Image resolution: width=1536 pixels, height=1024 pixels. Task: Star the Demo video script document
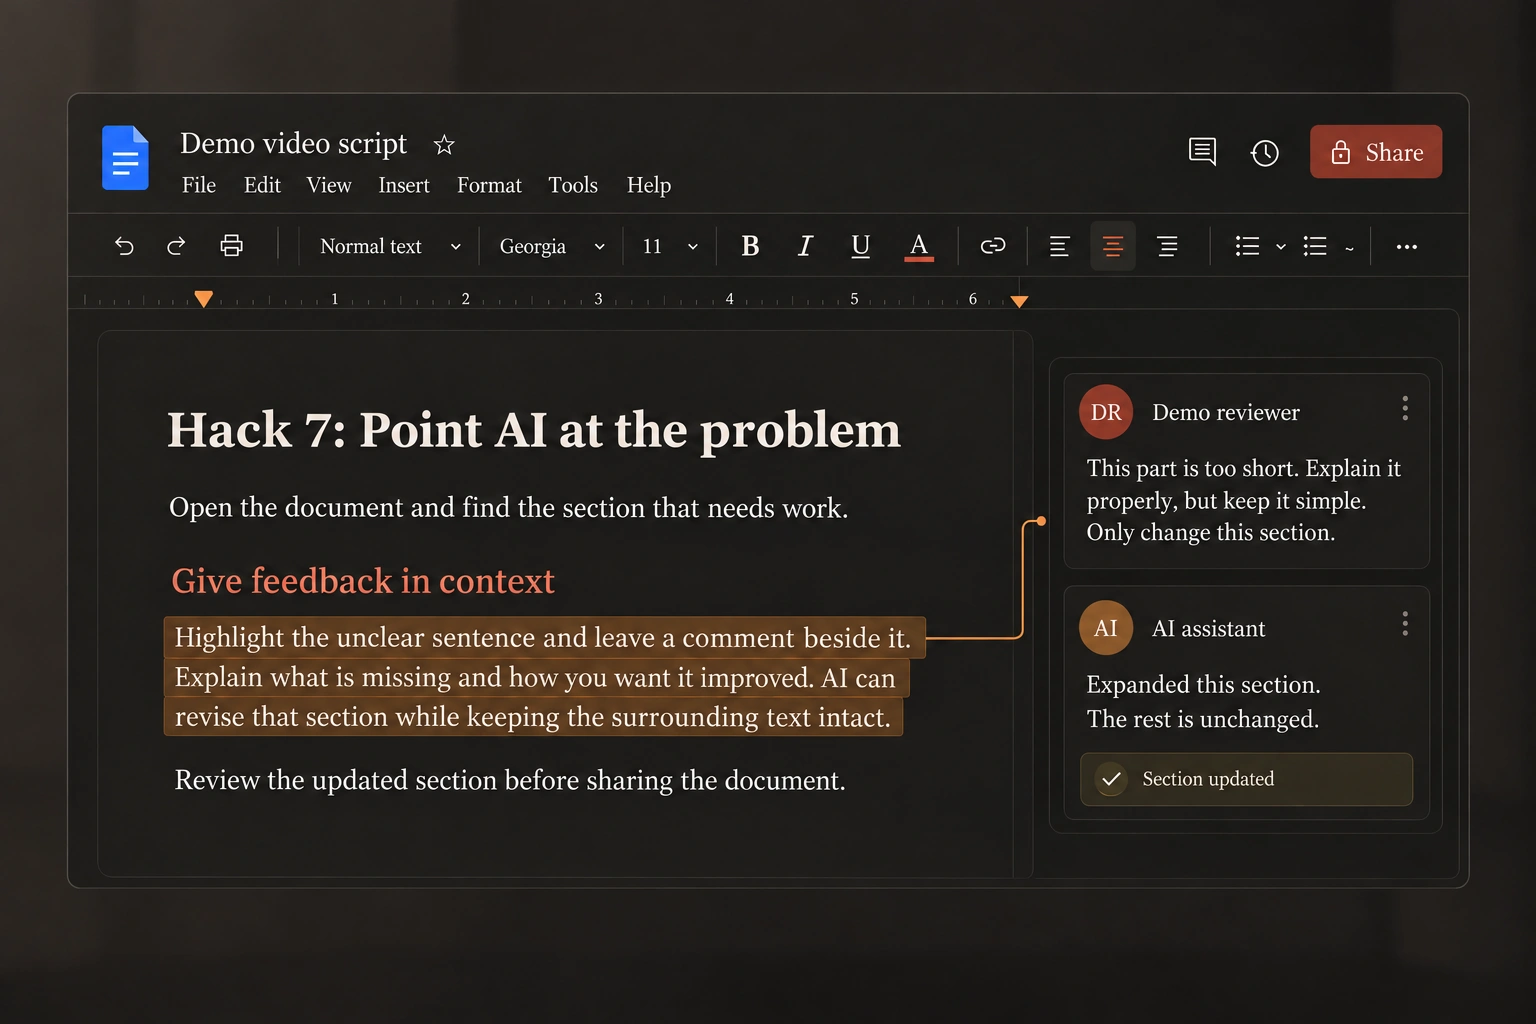coord(444,145)
